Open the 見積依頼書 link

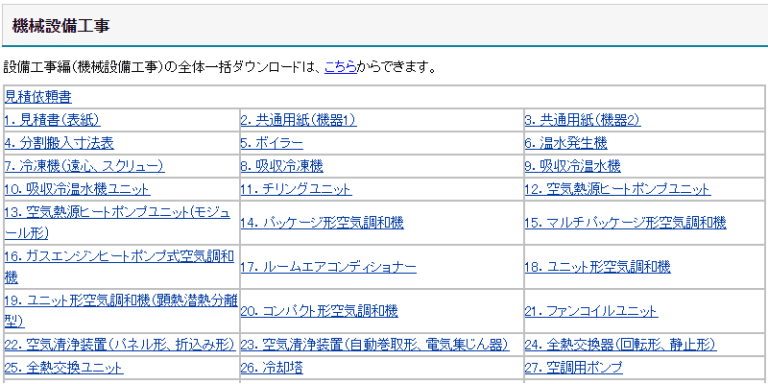pos(38,97)
